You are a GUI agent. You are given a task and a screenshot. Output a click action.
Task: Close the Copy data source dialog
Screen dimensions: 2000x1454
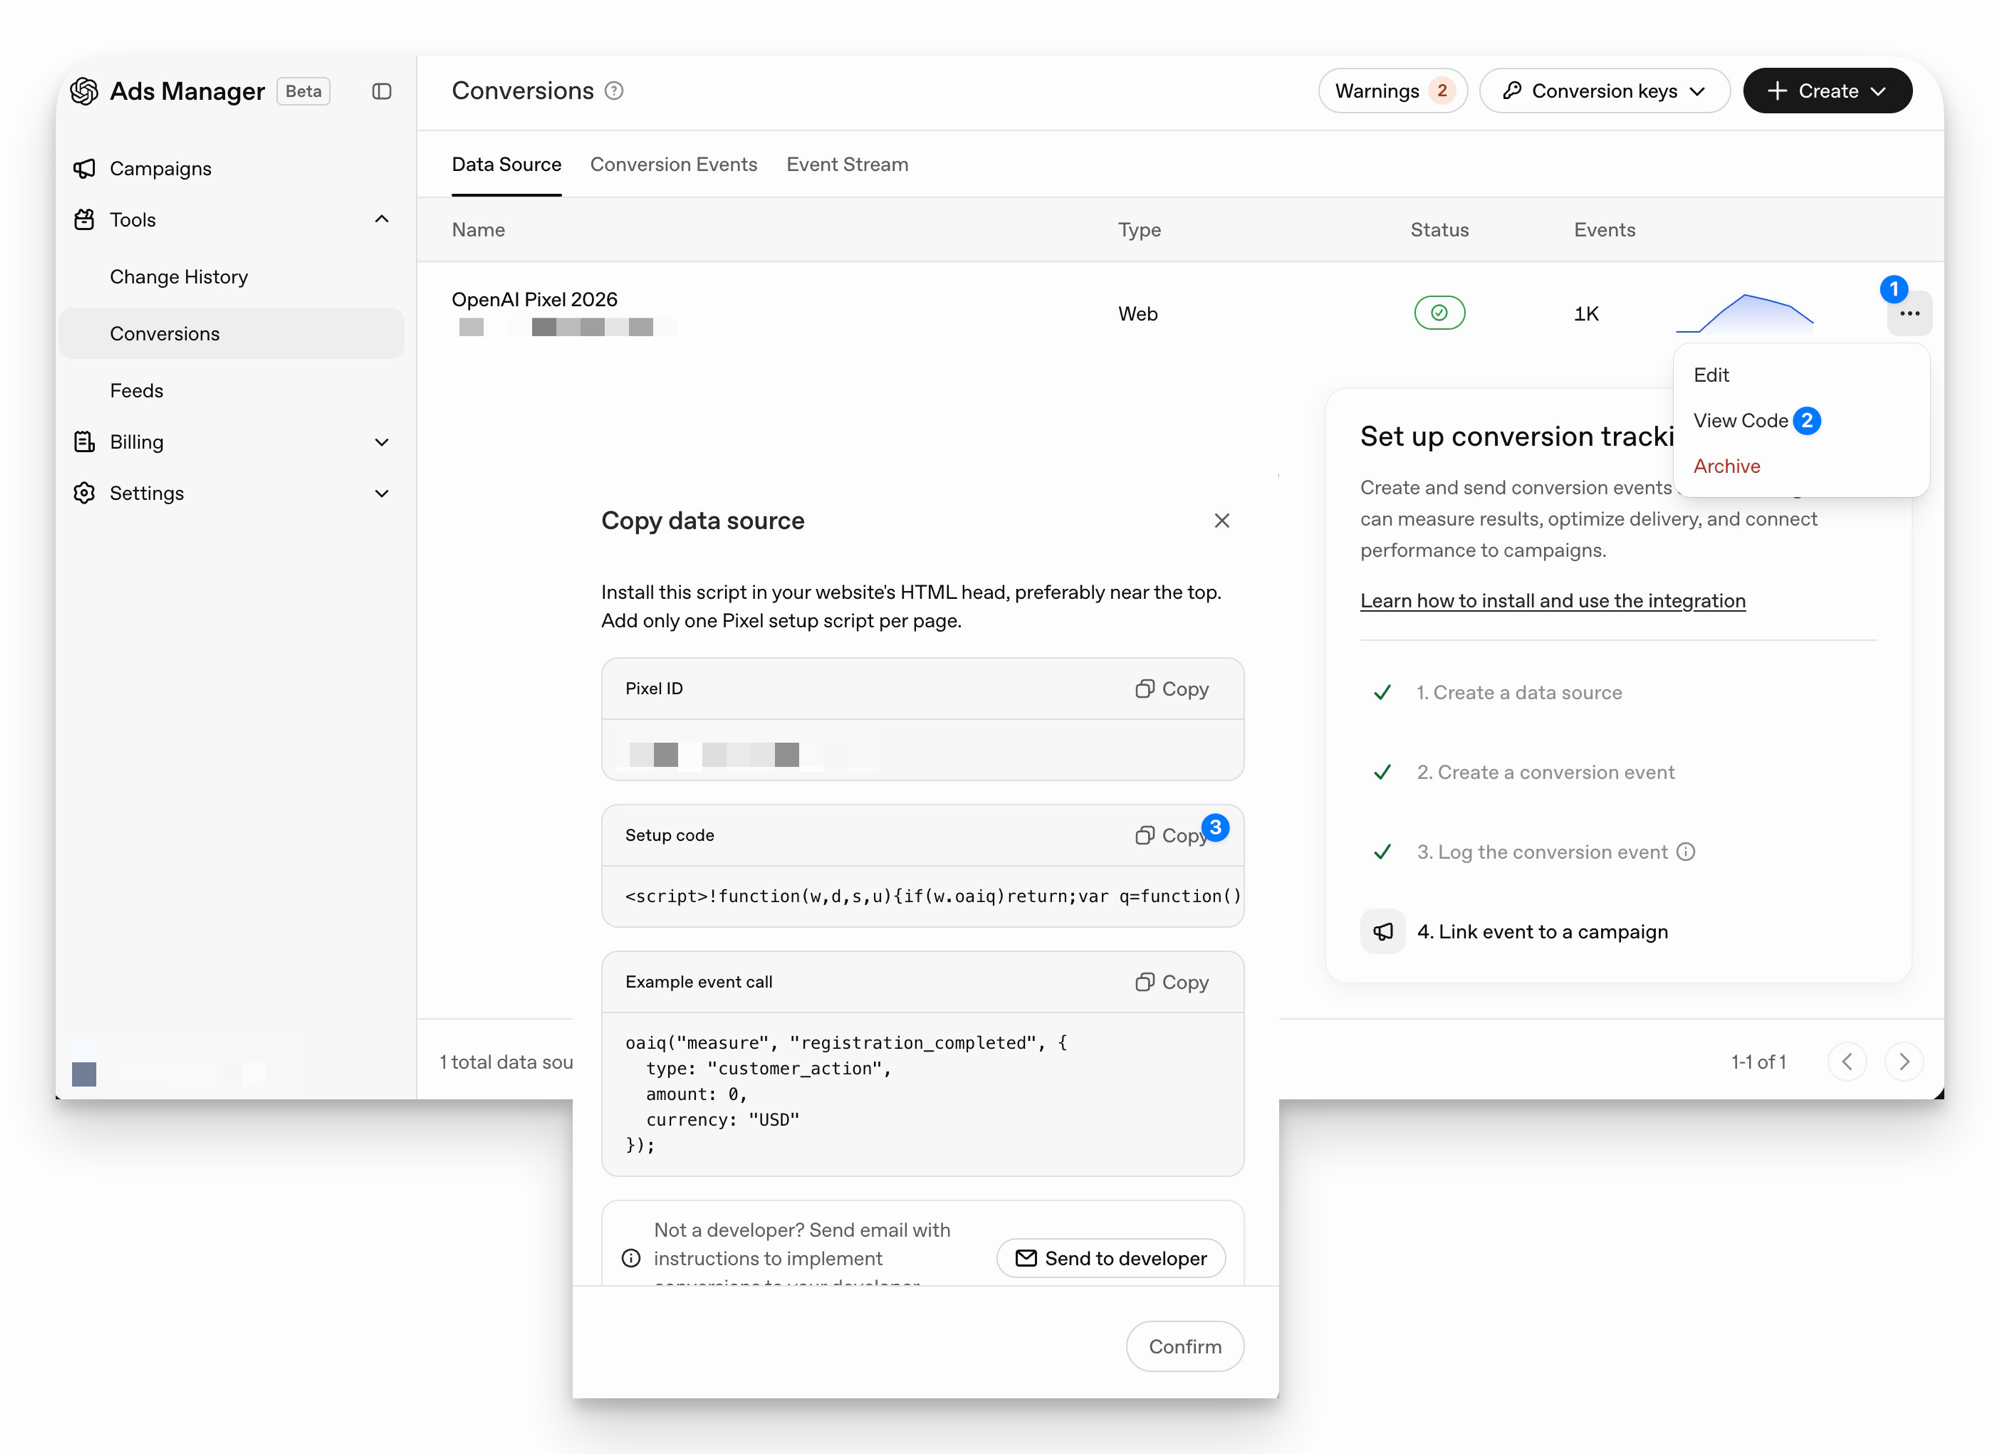pyautogui.click(x=1222, y=521)
